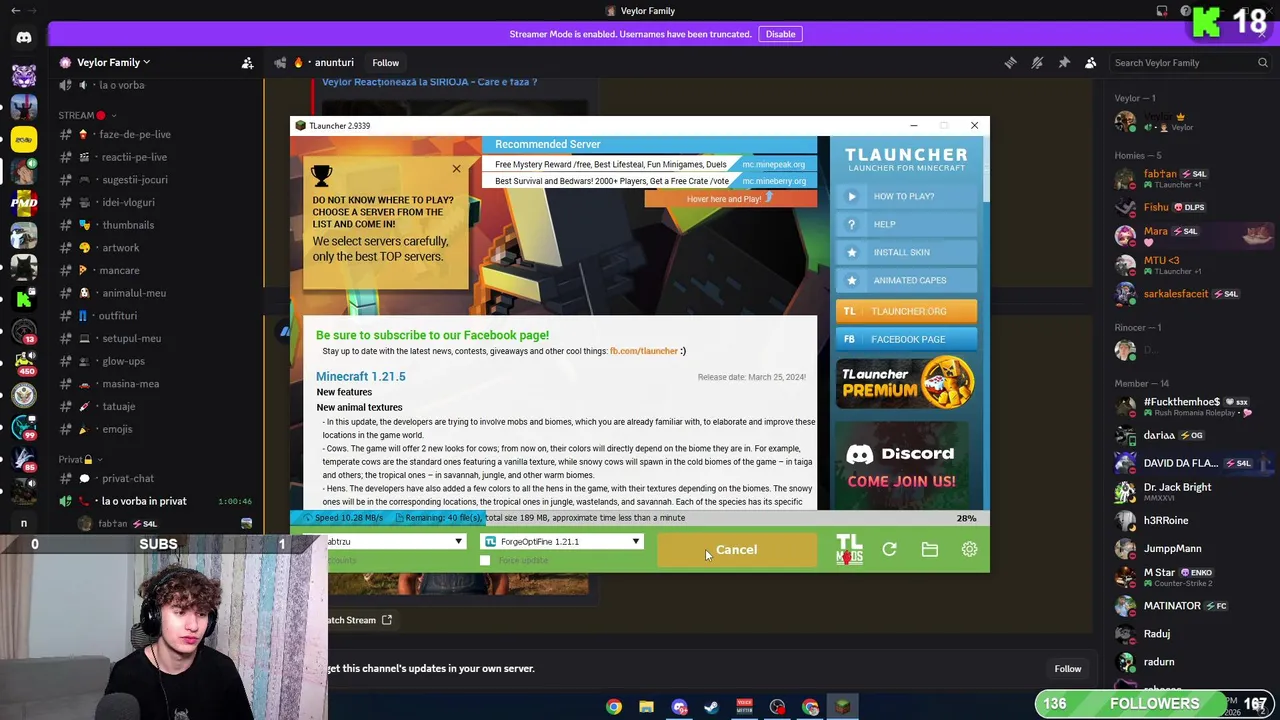Viewport: 1280px width, 720px height.
Task: Open TLauncher Minecraft block taskbar icon
Action: click(x=843, y=707)
